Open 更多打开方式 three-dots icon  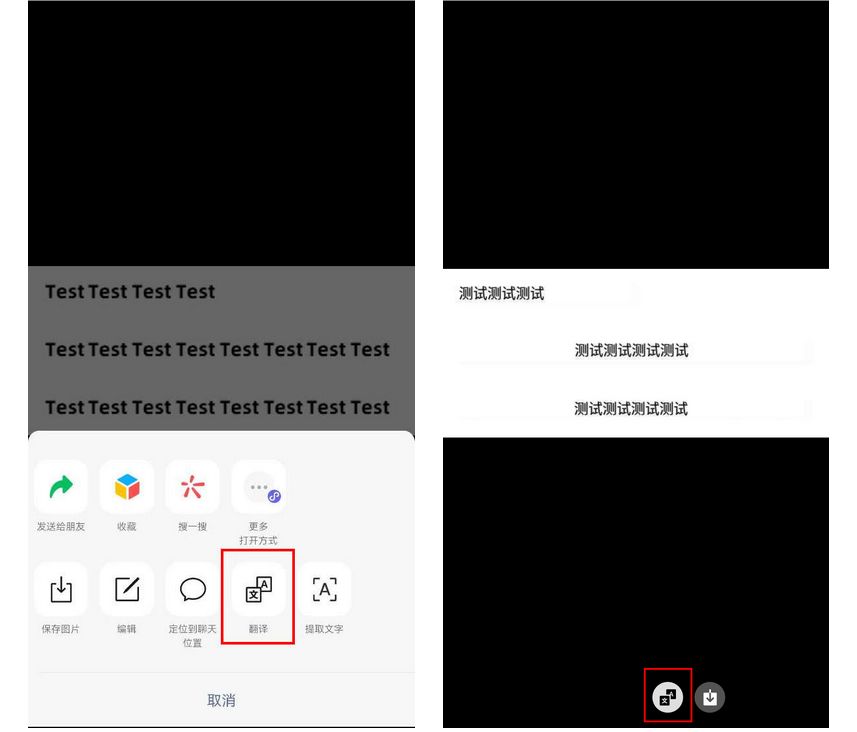pos(259,487)
